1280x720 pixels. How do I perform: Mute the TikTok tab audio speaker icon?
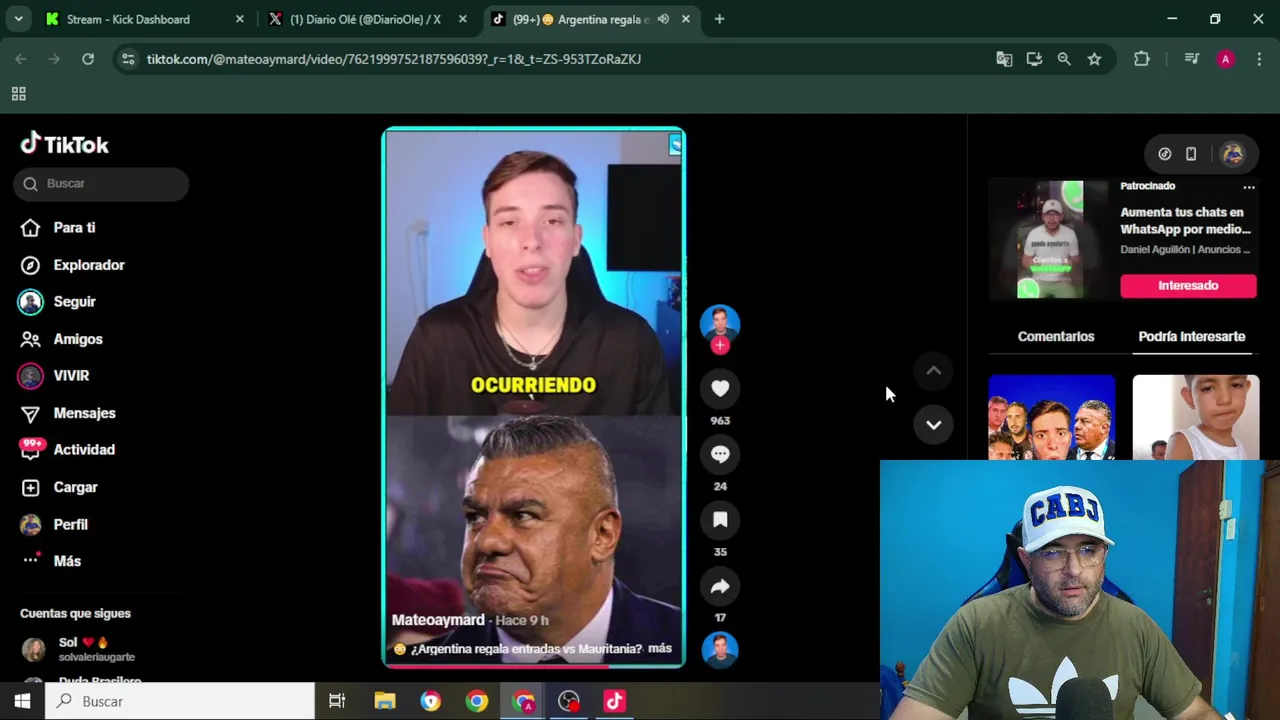(663, 19)
